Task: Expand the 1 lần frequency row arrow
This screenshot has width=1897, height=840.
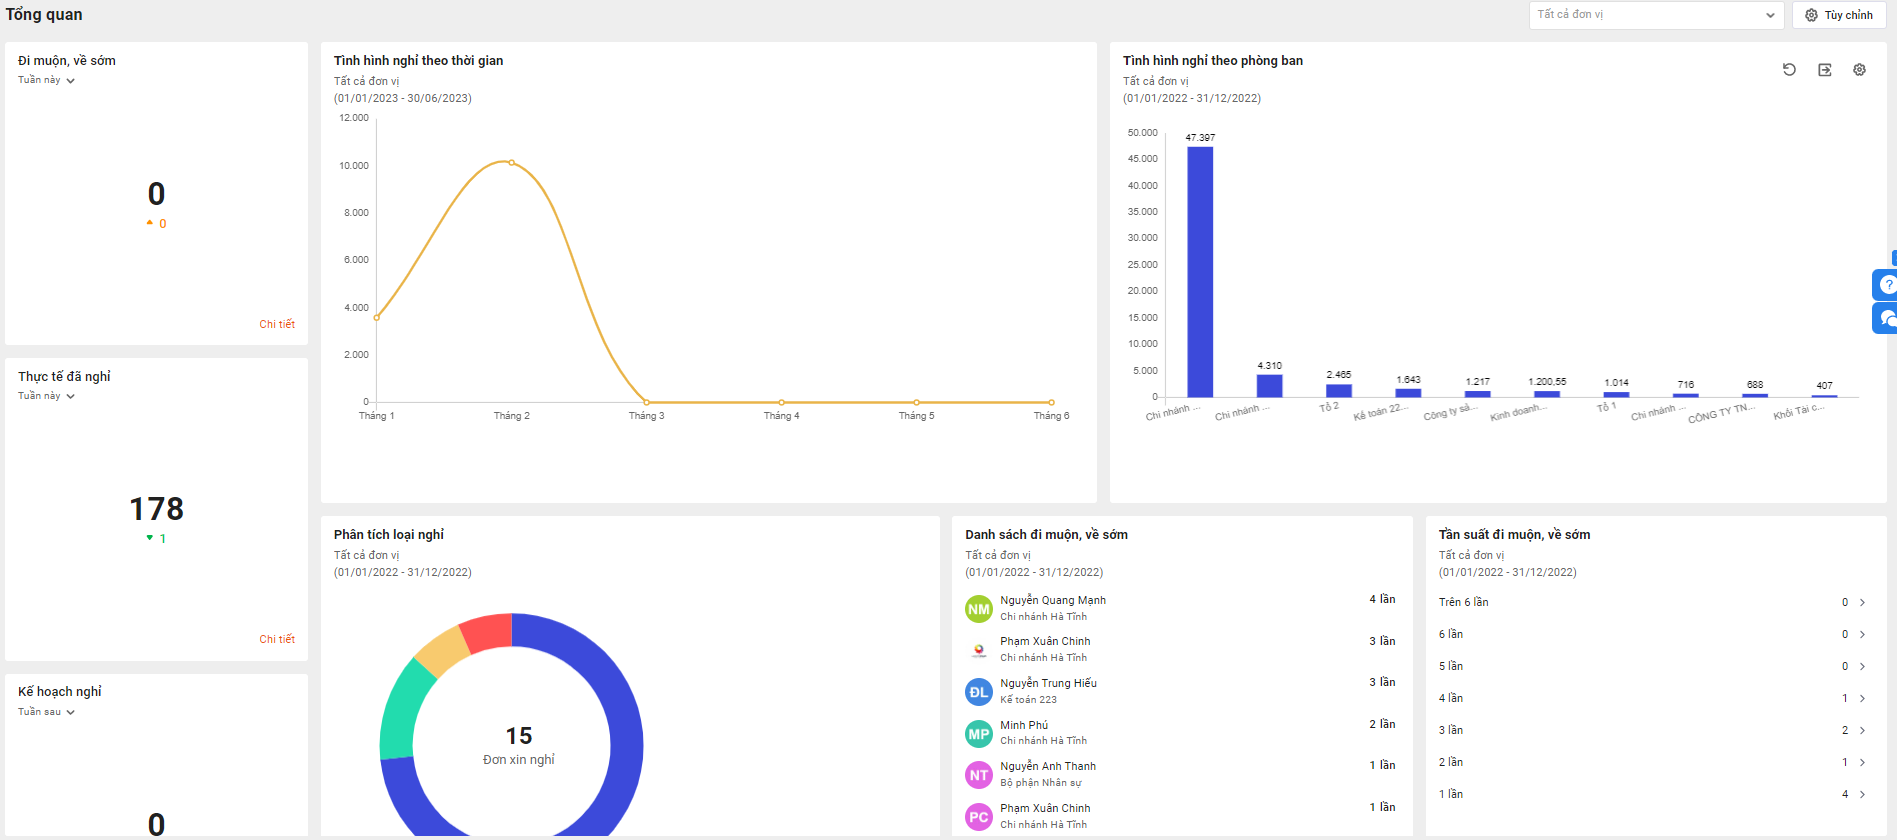Action: tap(1862, 794)
